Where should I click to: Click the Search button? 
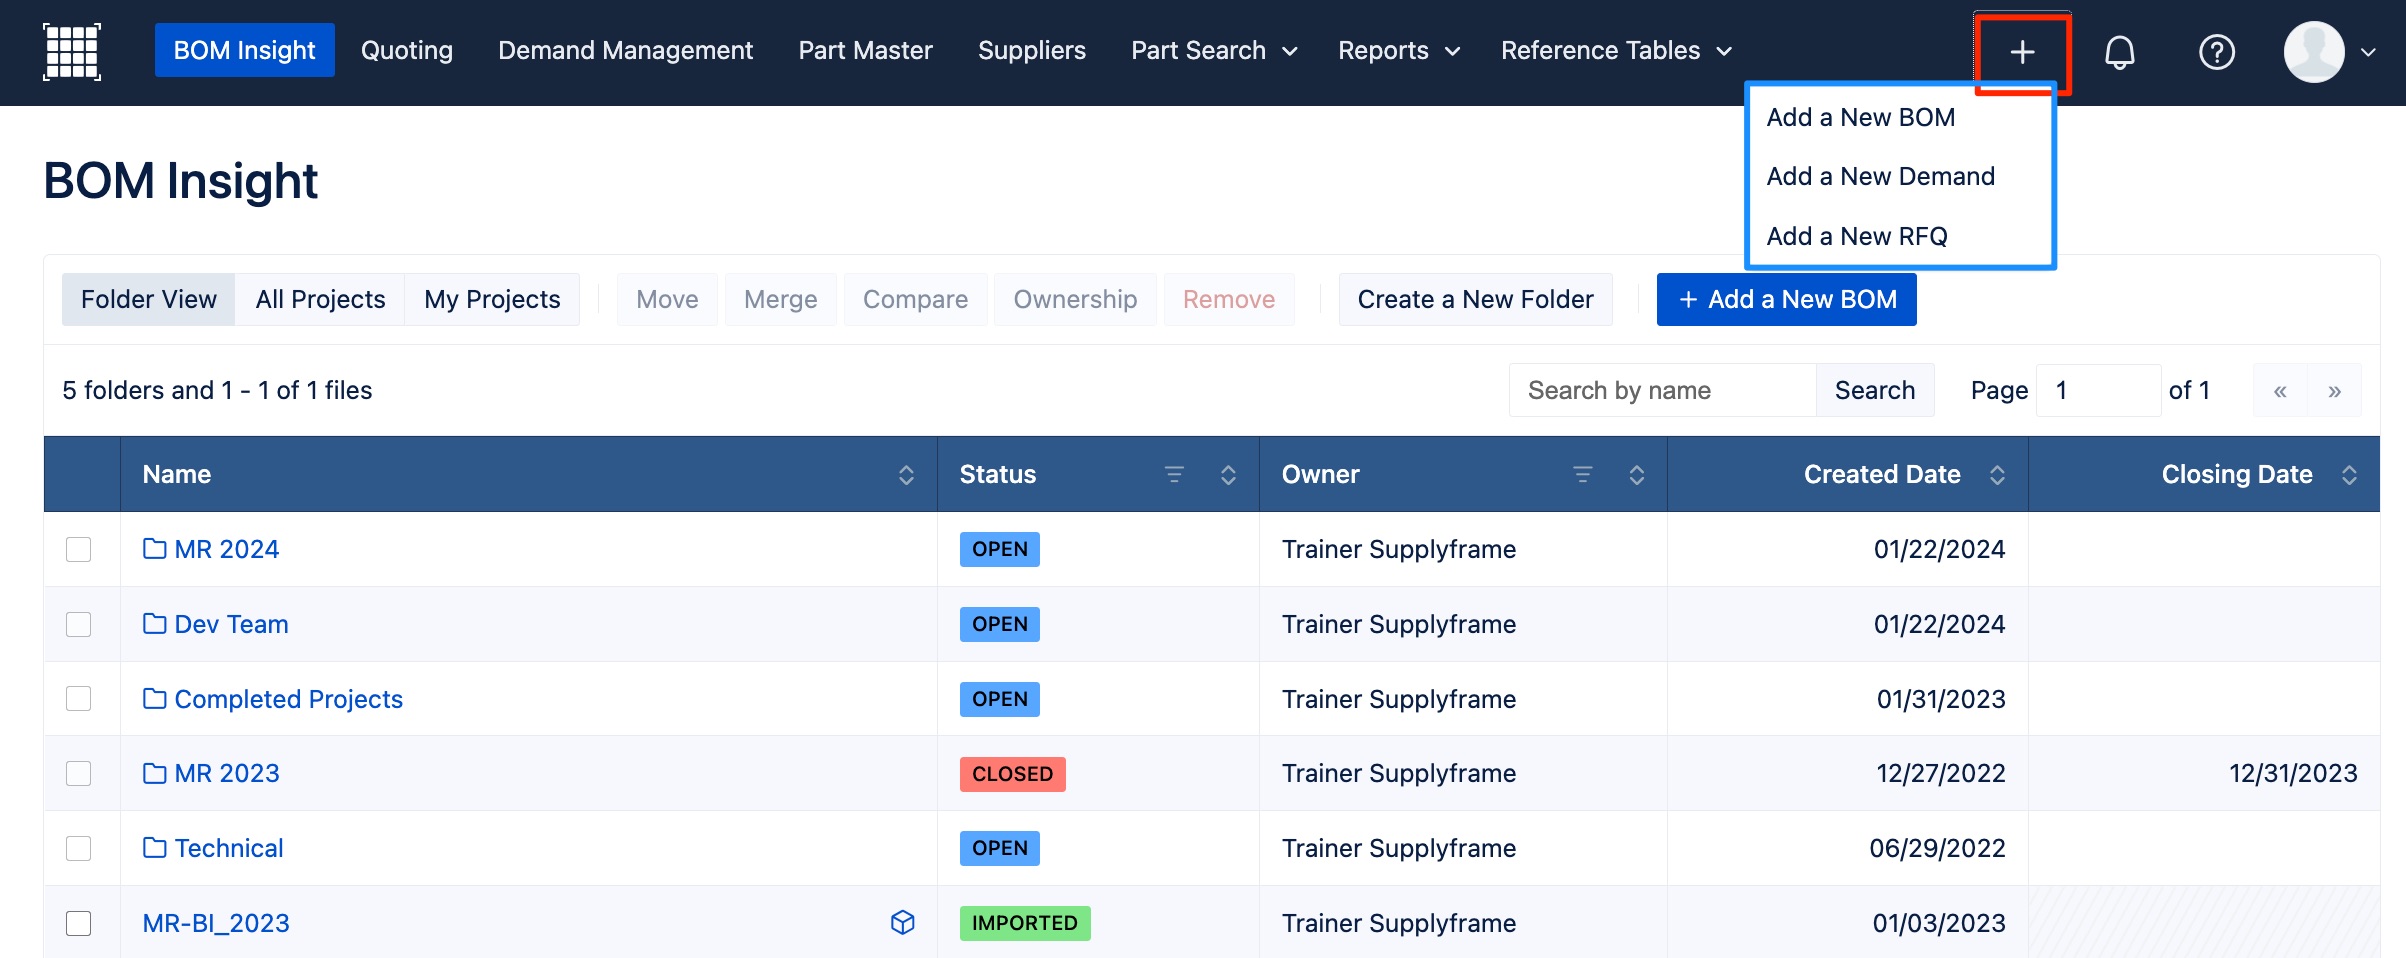click(1875, 390)
